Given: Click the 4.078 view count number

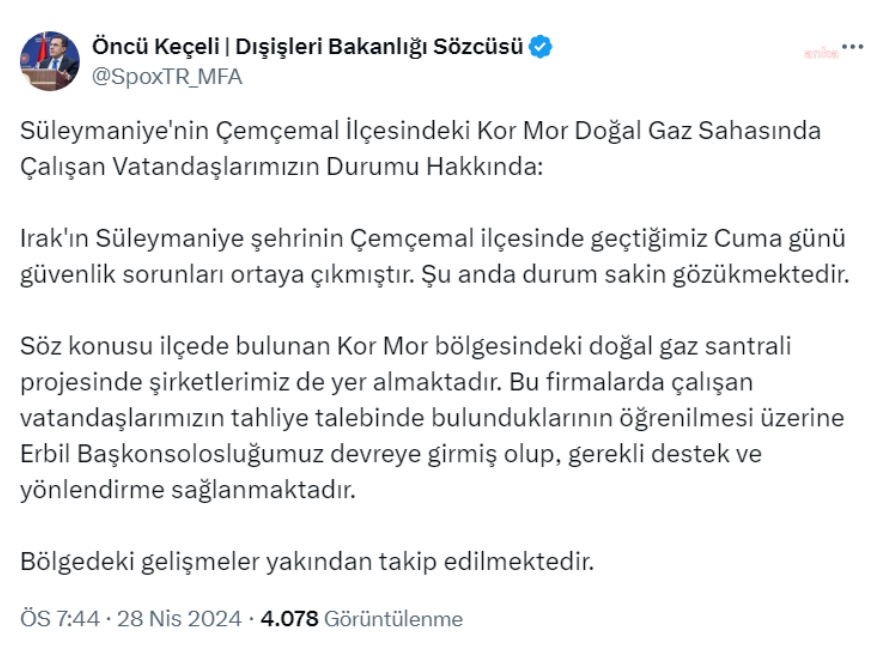Looking at the screenshot, I should pyautogui.click(x=289, y=619).
